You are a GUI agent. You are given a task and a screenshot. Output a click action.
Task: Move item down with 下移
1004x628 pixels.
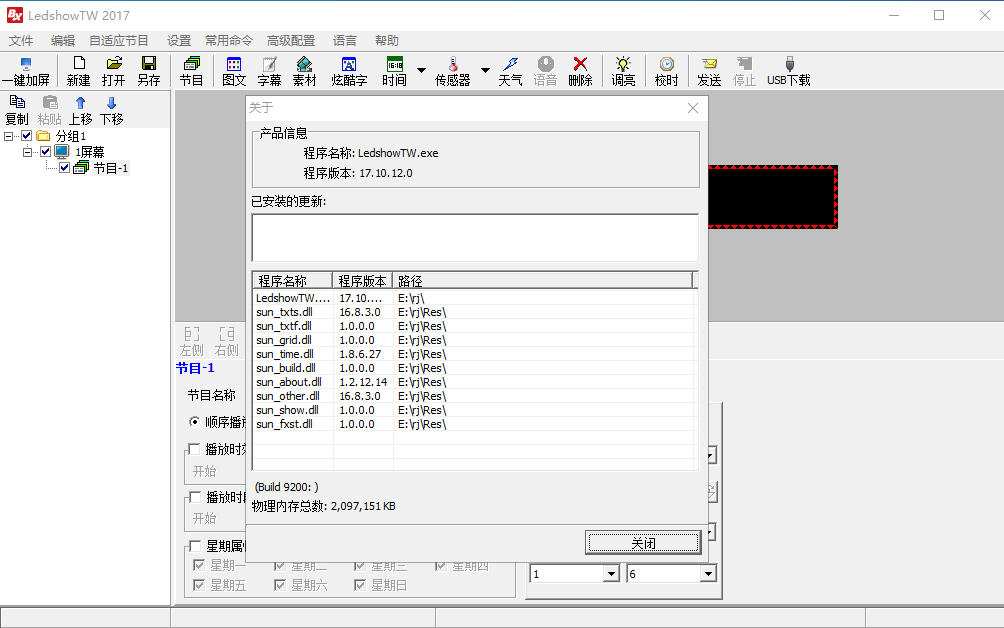[111, 110]
